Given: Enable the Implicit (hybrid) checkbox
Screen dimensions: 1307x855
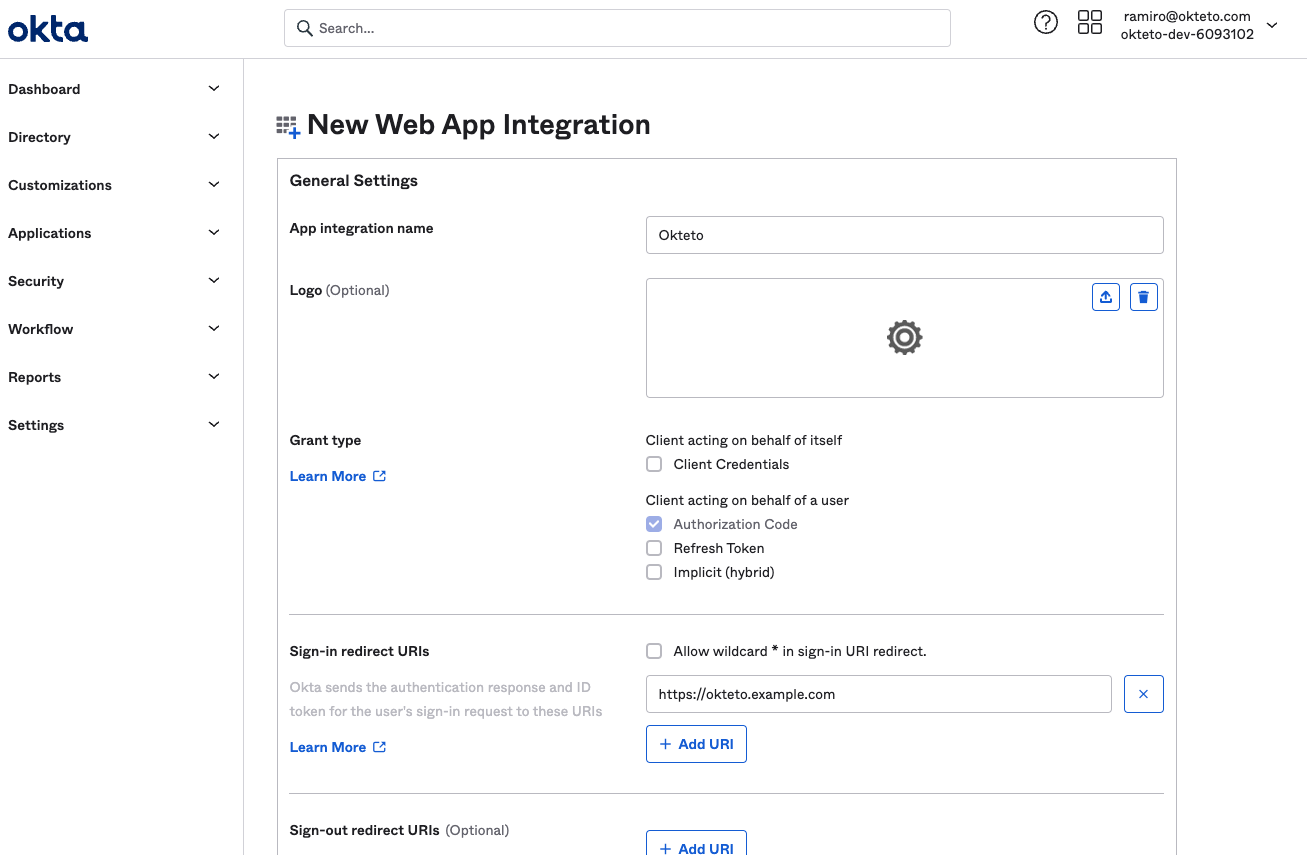Looking at the screenshot, I should click(654, 572).
